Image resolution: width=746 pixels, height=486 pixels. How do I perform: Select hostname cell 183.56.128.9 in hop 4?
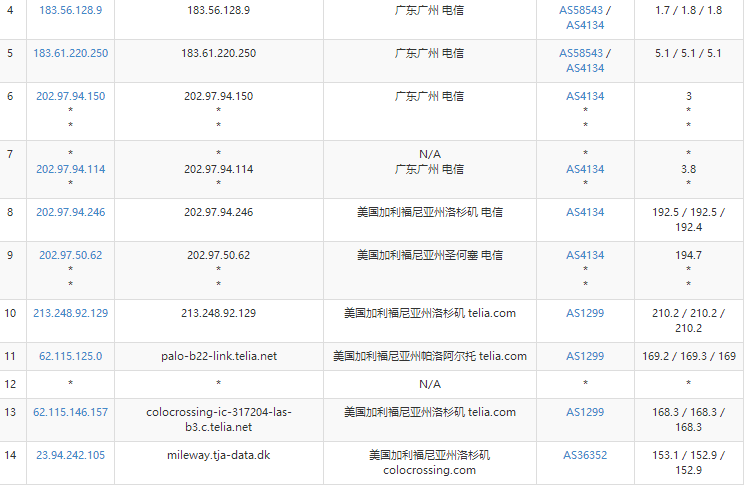[x=219, y=10]
